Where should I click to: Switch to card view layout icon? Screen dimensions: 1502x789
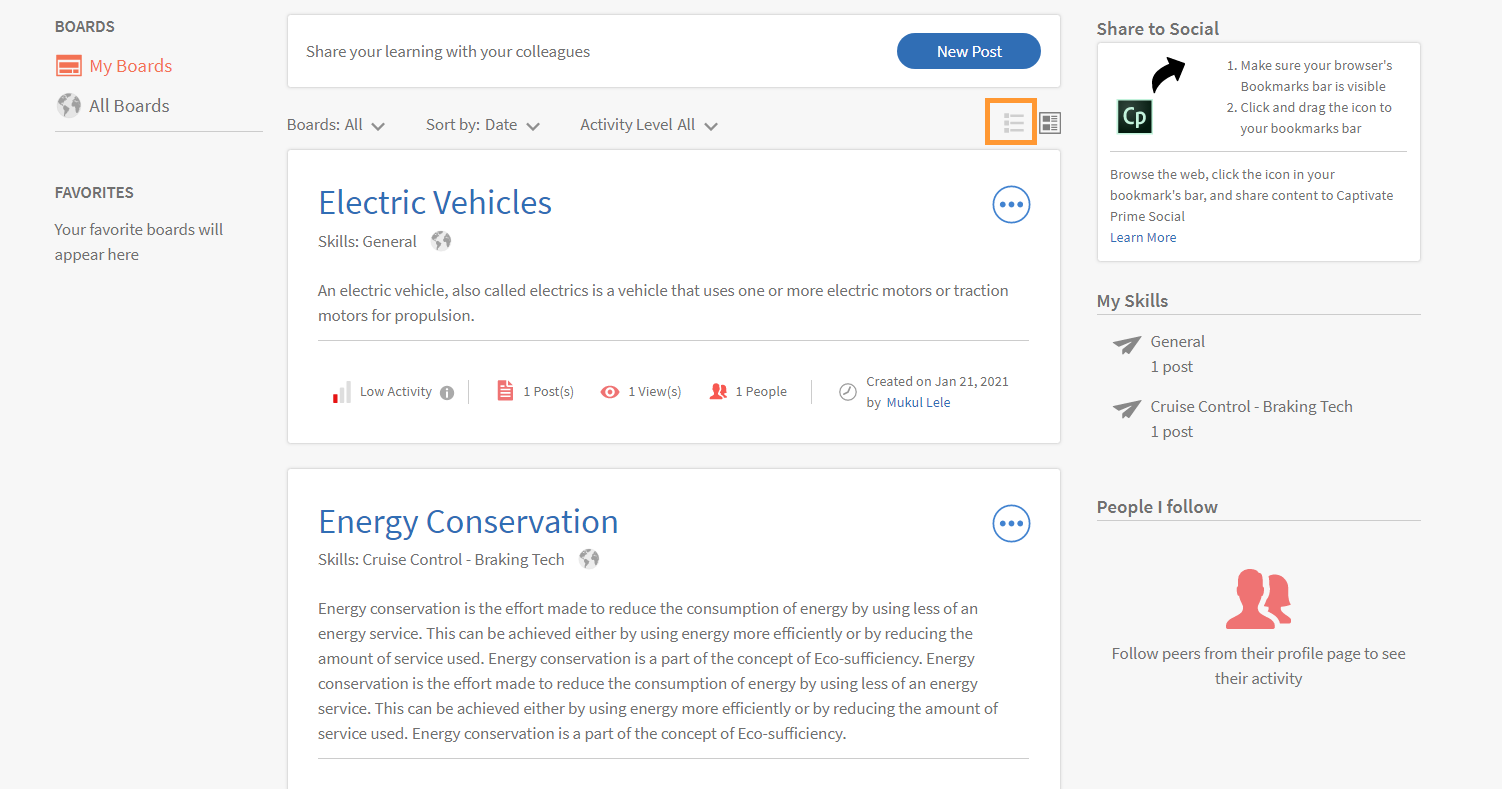tap(1050, 123)
